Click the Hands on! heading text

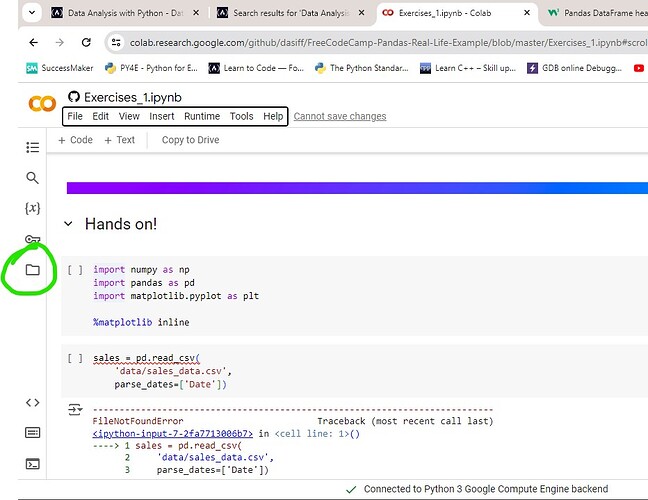121,224
